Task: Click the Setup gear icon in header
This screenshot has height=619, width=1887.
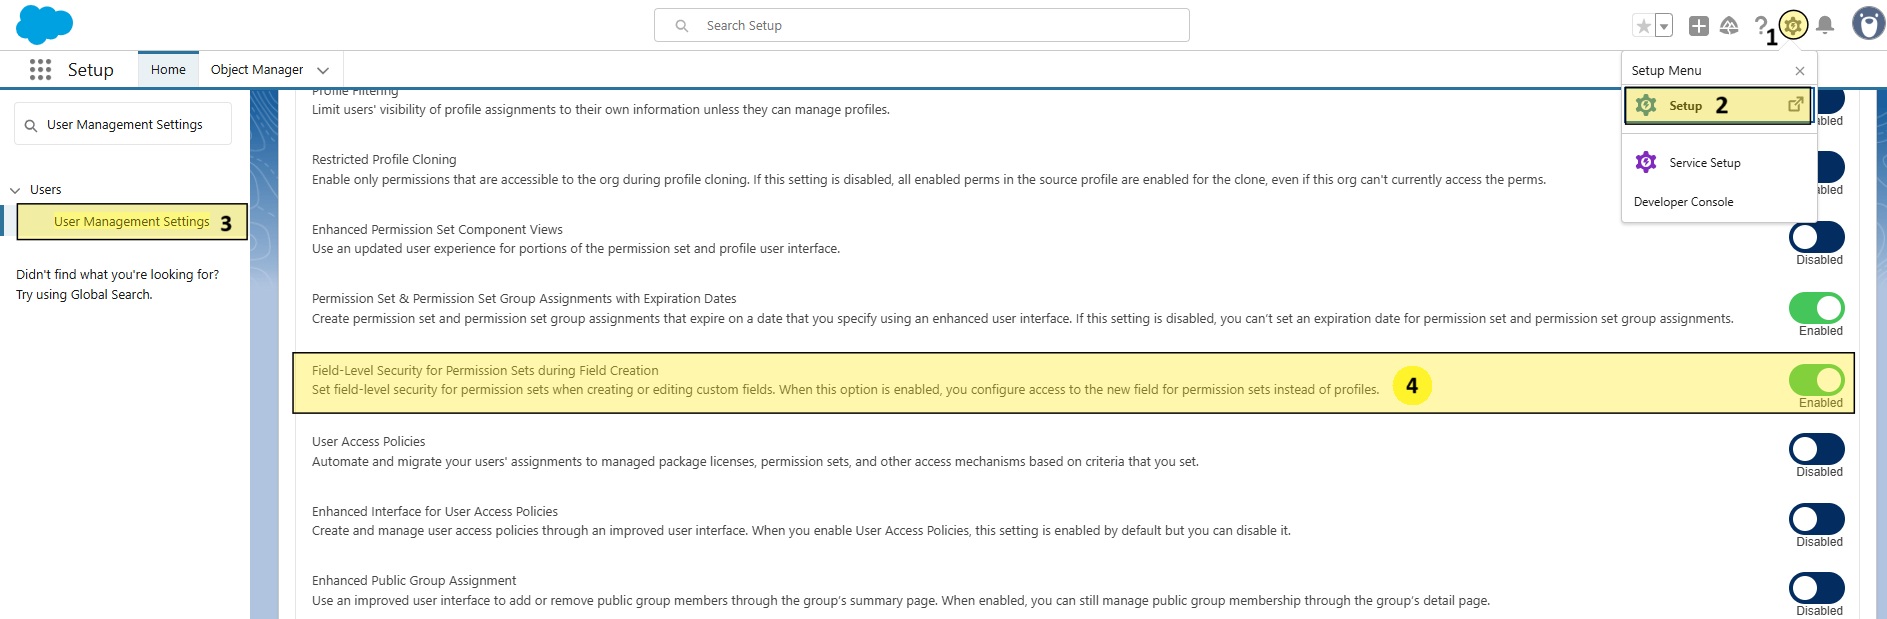Action: coord(1793,25)
